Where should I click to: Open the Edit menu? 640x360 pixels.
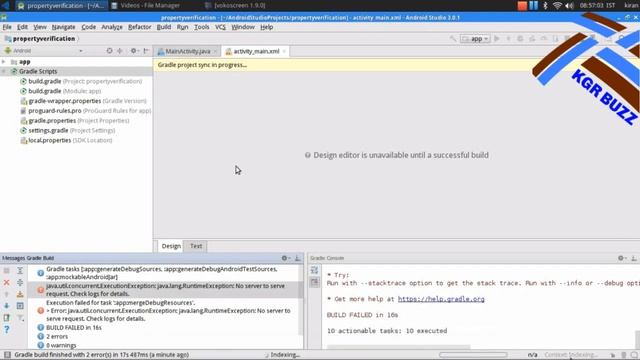pos(22,27)
